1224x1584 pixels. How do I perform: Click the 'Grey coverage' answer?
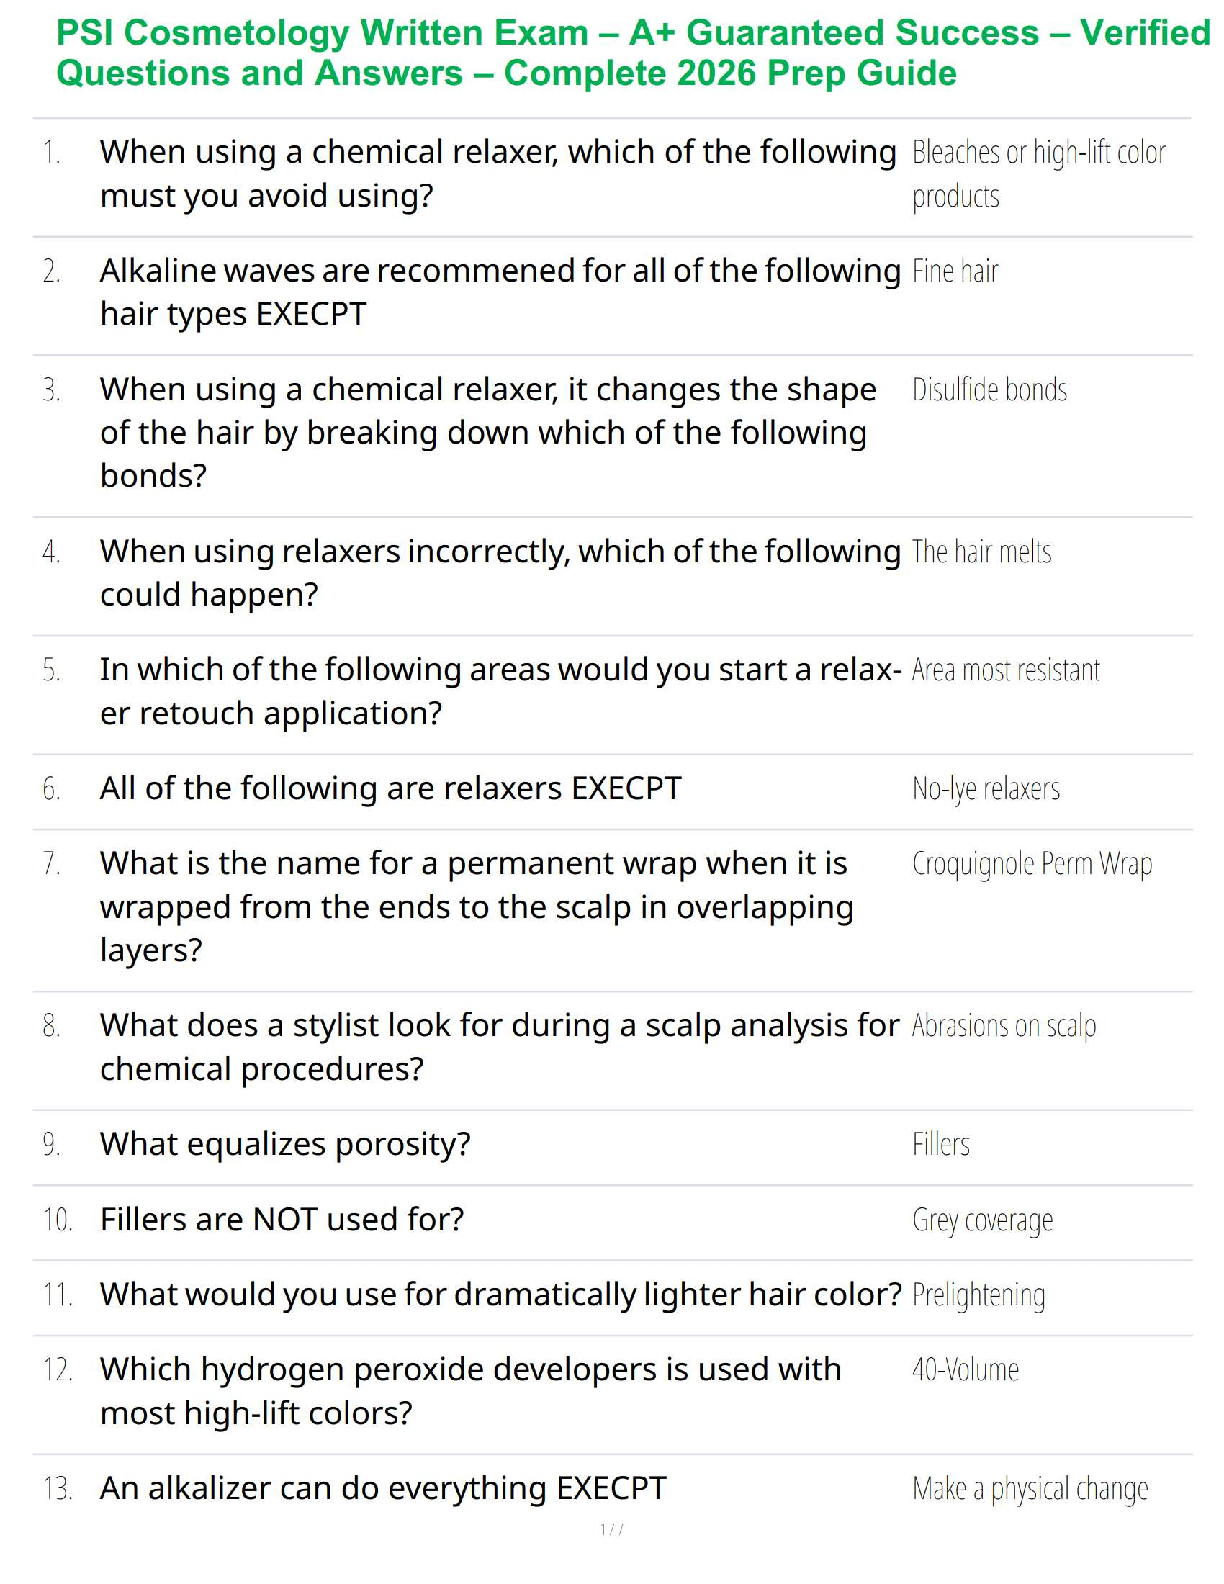982,1220
